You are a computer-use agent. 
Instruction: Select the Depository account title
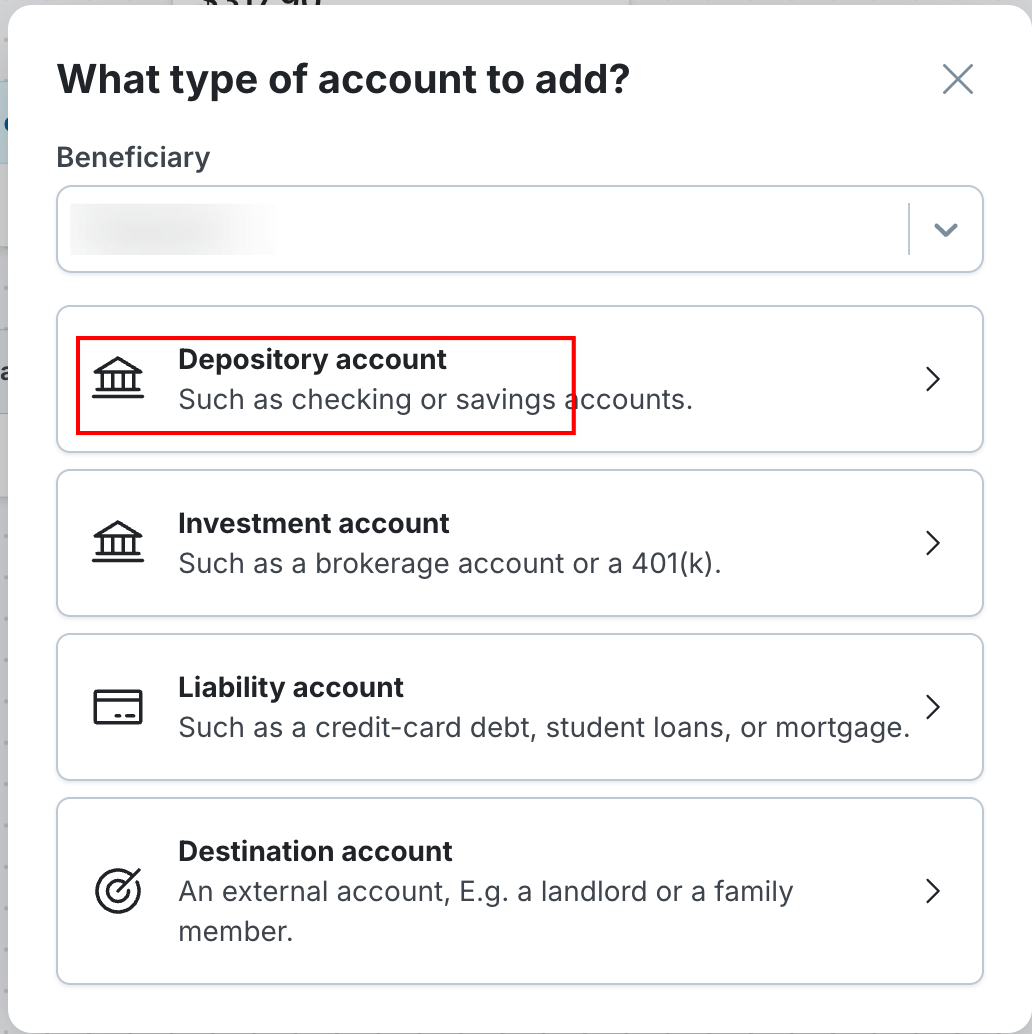coord(312,360)
